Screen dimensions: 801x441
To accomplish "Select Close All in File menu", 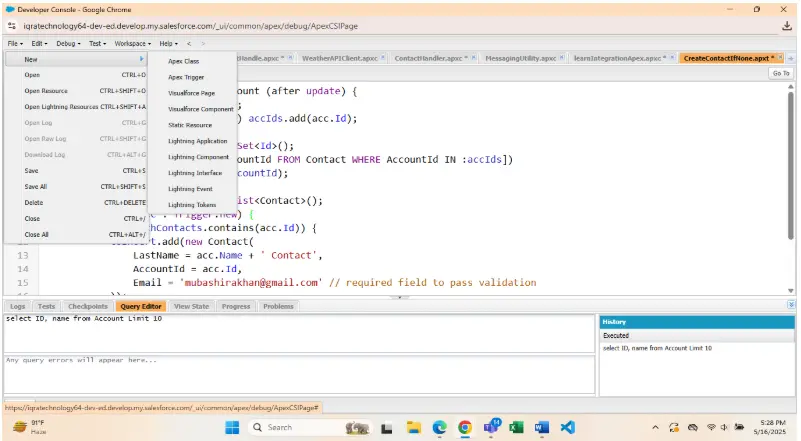I will click(77, 235).
